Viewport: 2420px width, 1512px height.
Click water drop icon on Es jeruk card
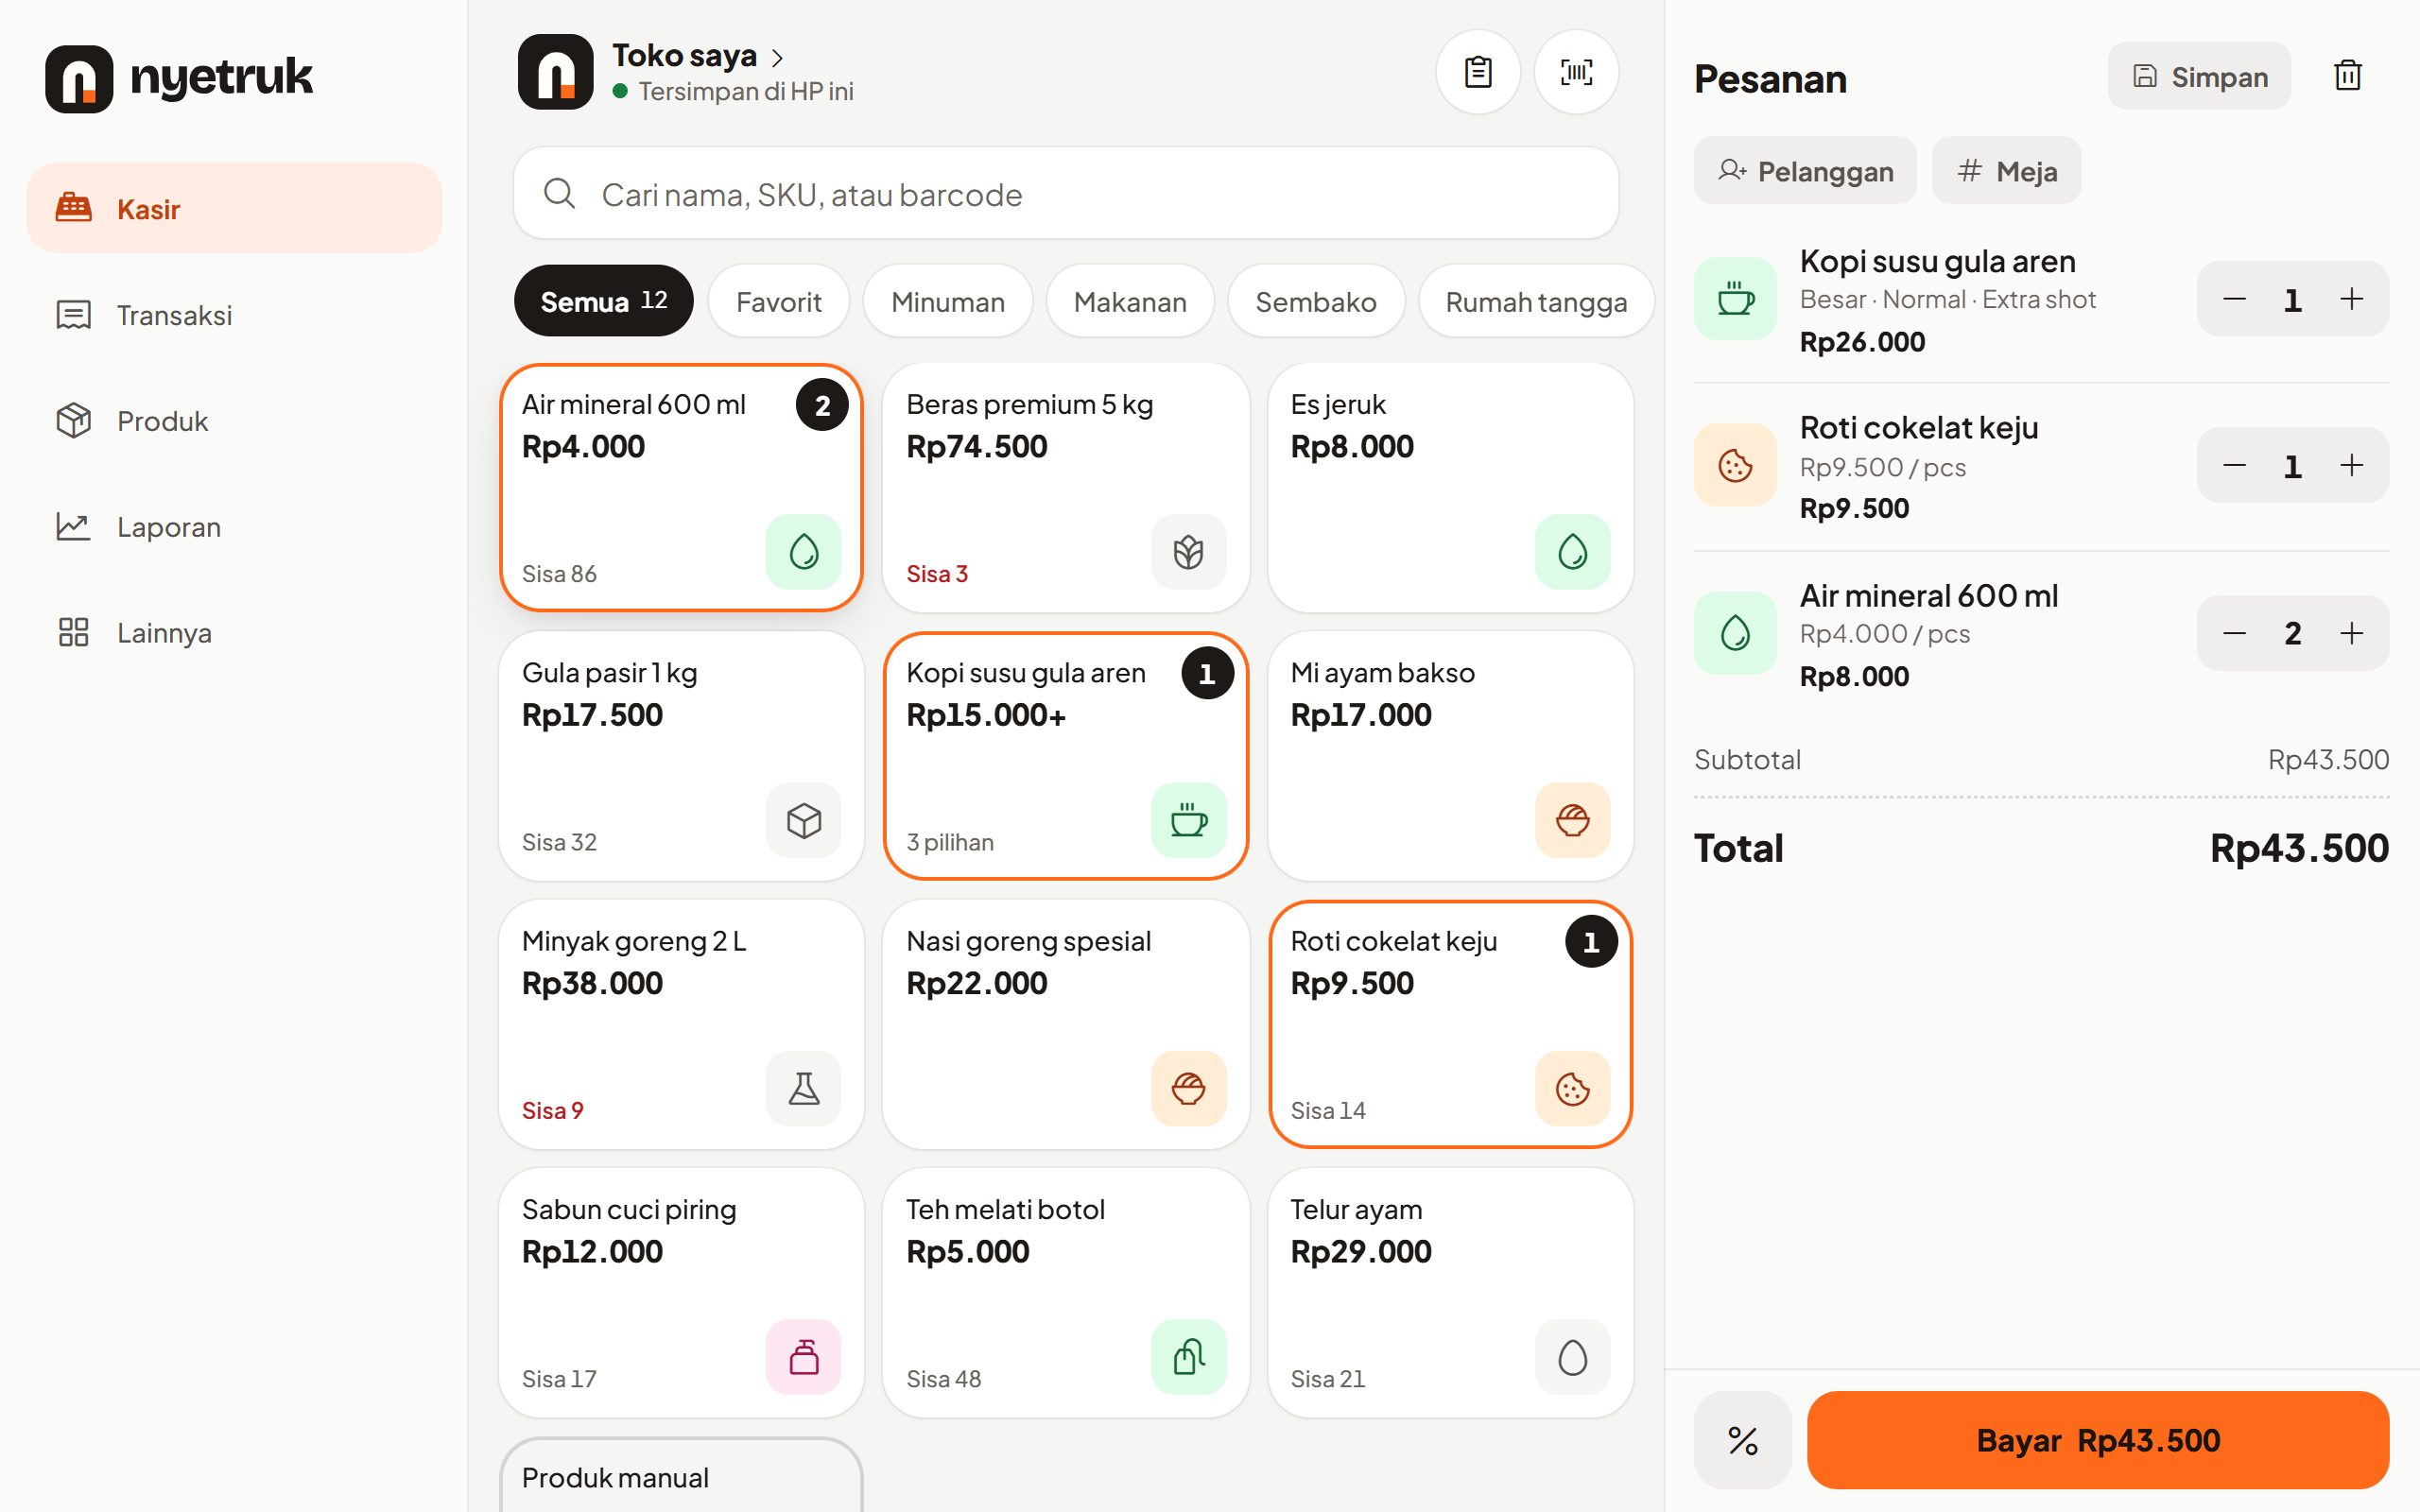pos(1572,552)
